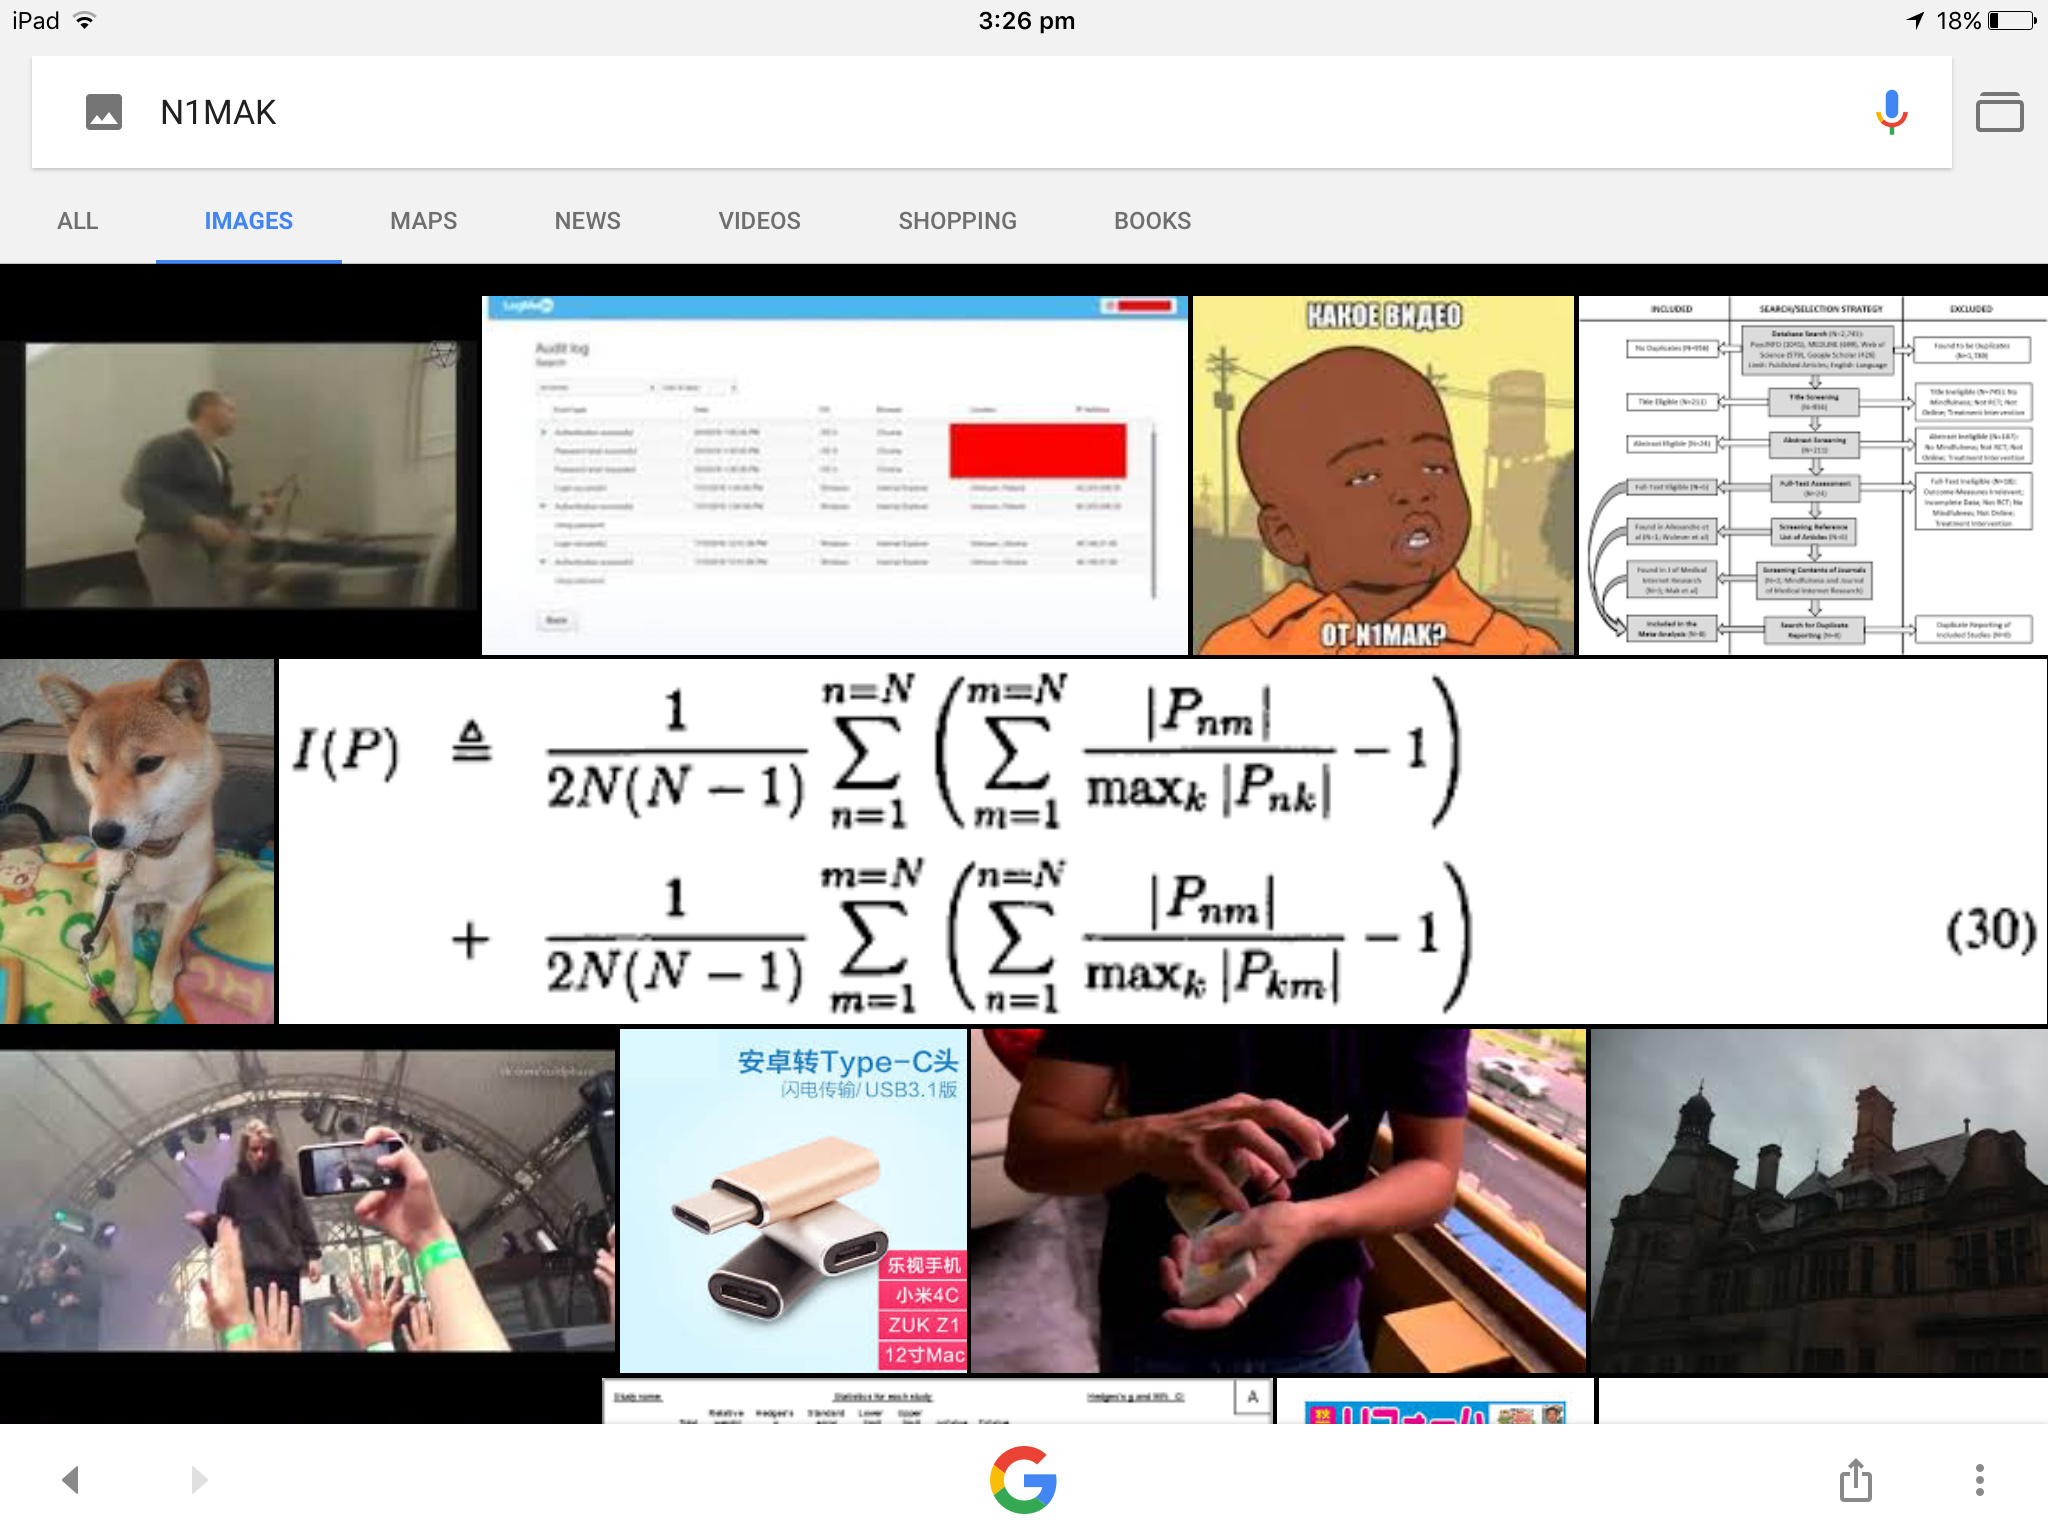Open the share sheet icon
The width and height of the screenshot is (2048, 1536).
[x=1855, y=1479]
